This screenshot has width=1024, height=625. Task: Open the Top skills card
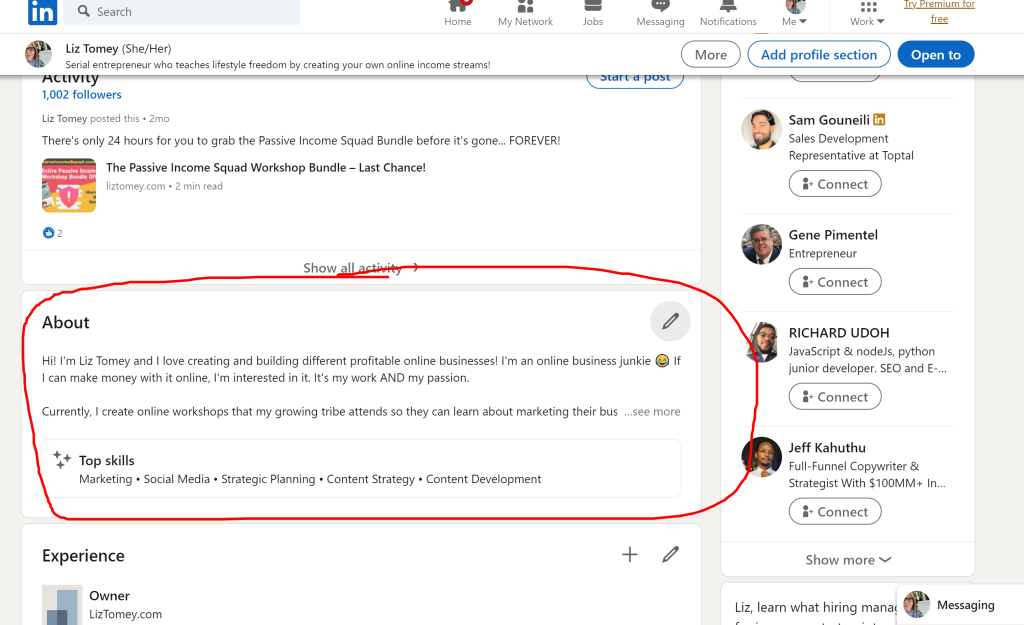[361, 468]
